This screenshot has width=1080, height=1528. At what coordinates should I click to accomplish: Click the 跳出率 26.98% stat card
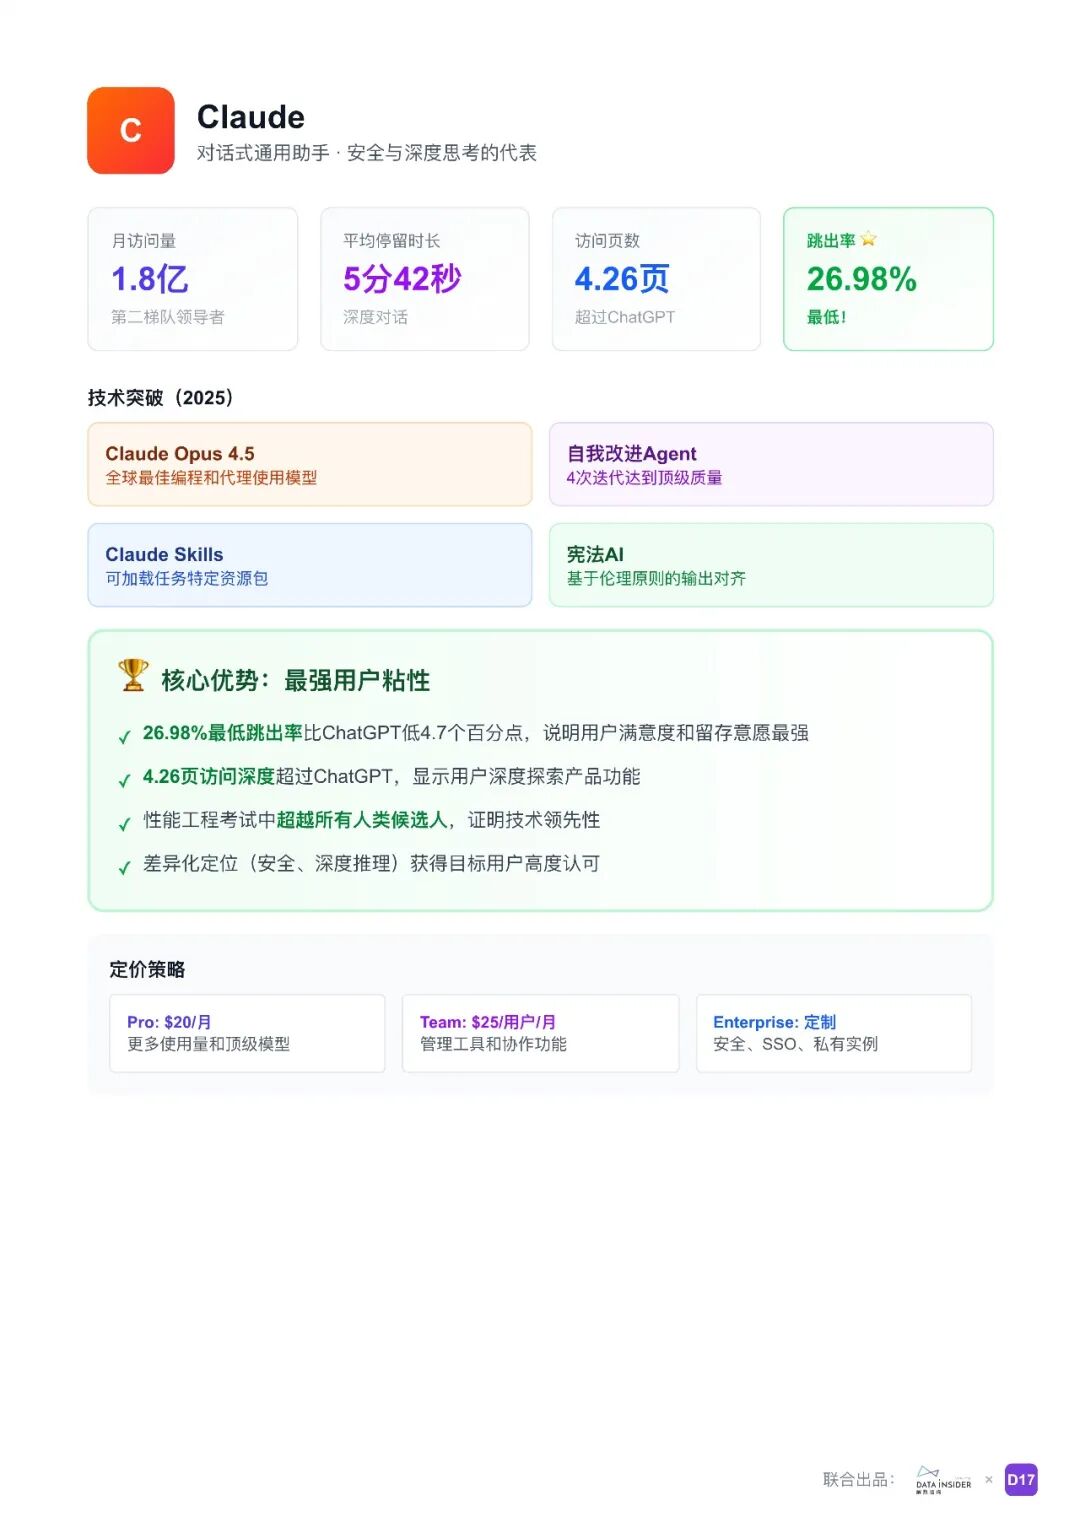click(x=889, y=279)
